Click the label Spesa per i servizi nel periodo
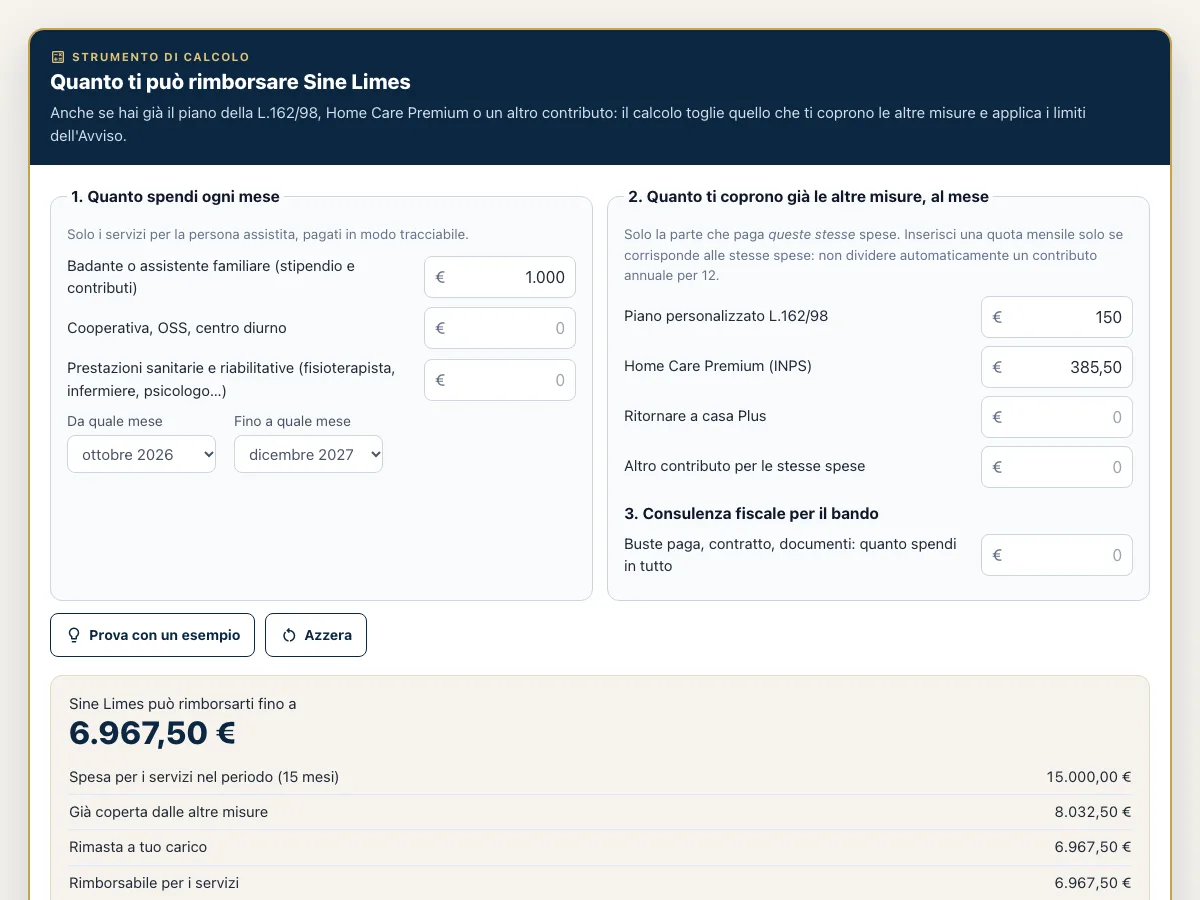This screenshot has width=1200, height=900. (204, 777)
